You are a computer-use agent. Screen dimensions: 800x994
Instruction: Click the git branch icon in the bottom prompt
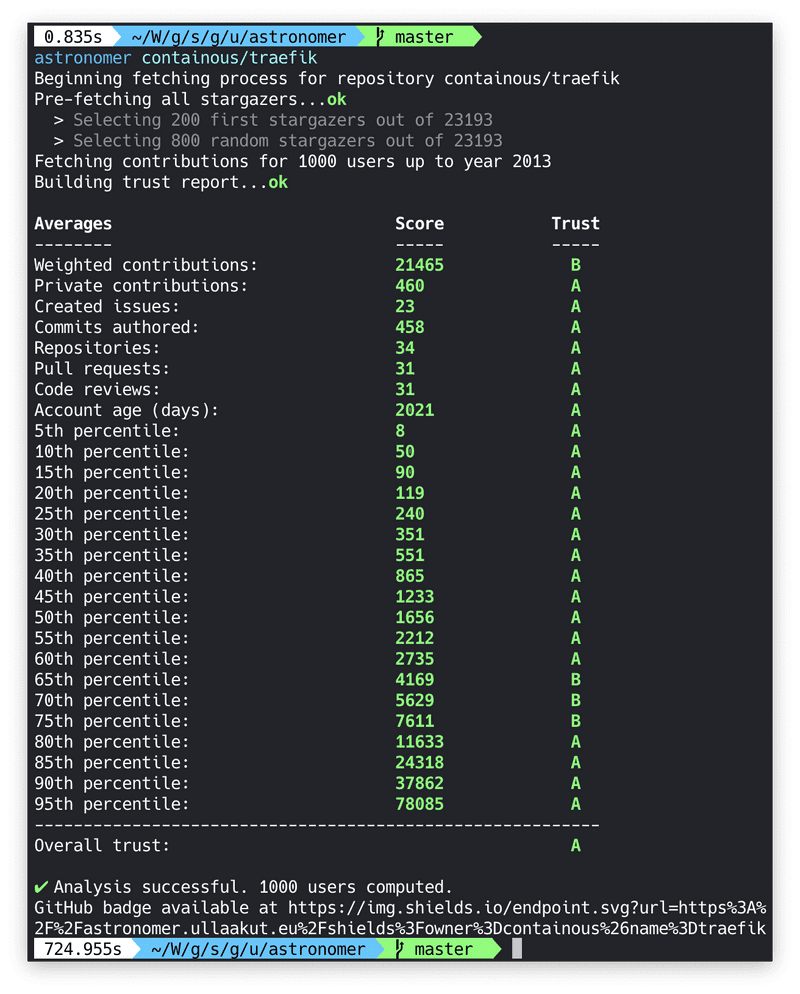(x=399, y=949)
